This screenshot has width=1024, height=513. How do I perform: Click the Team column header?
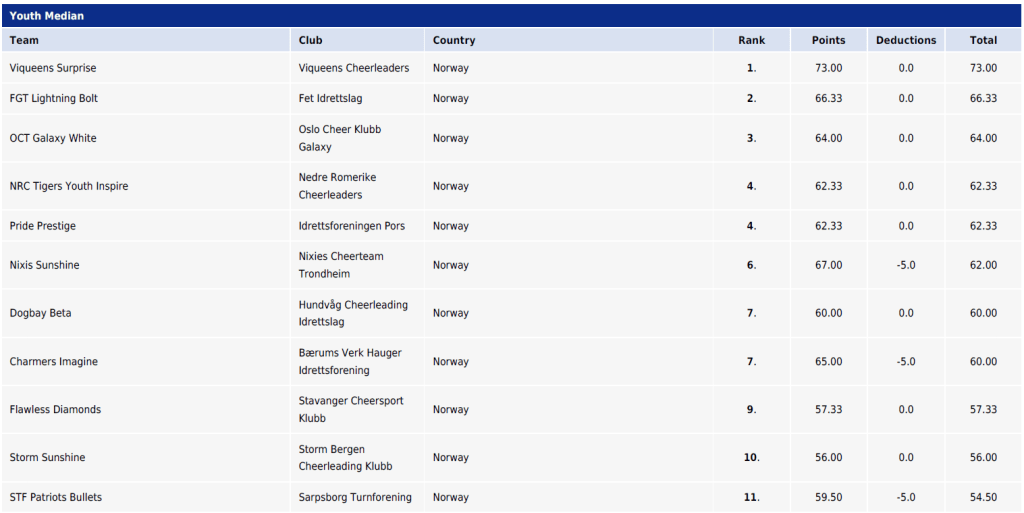pos(24,40)
